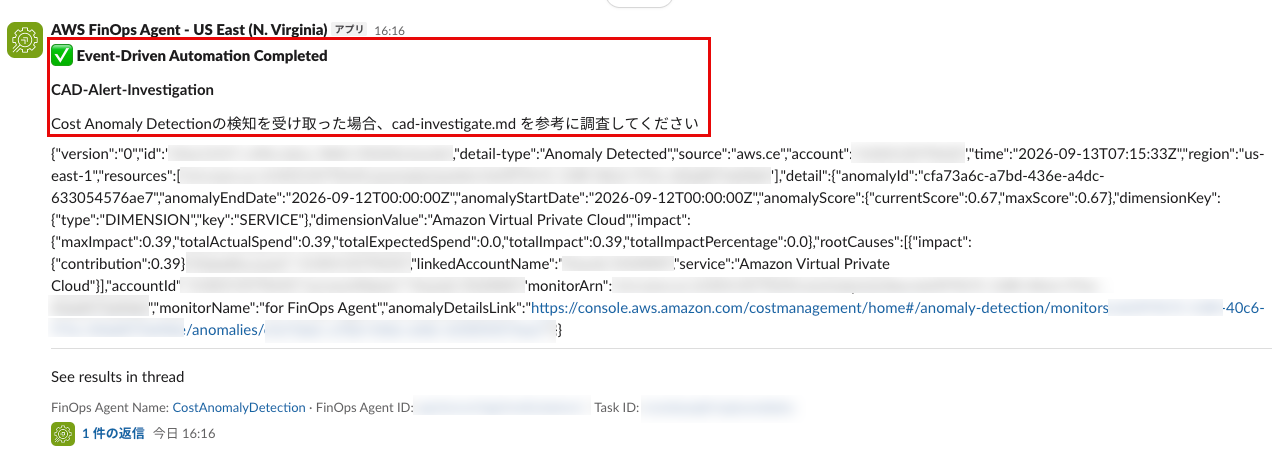Click the AWS FinOps Agent gear avatar
The image size is (1282, 460).
[25, 40]
